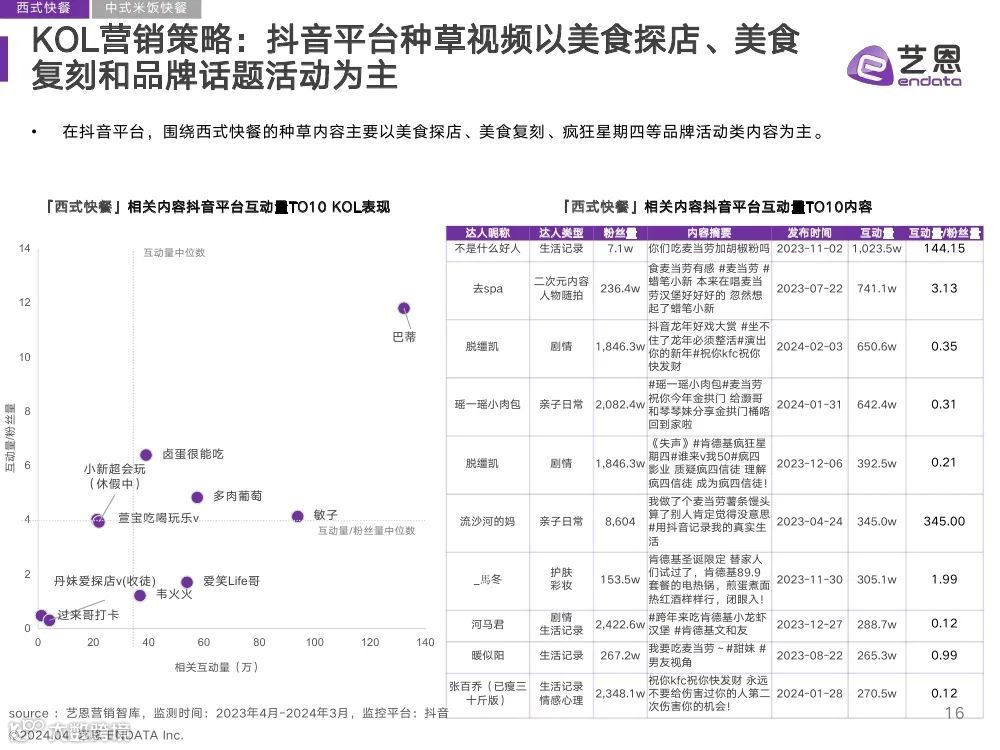Click page number 16
Screen dimensions: 1000x750
tap(955, 713)
